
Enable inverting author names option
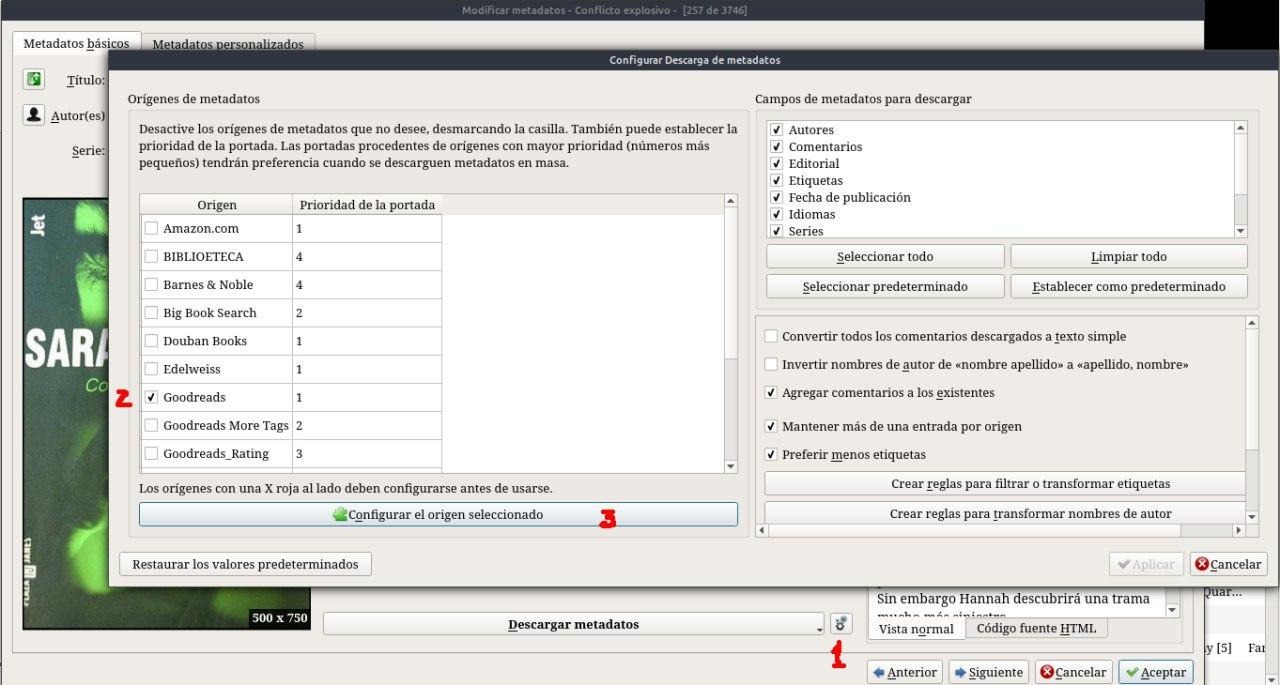pyautogui.click(x=771, y=365)
